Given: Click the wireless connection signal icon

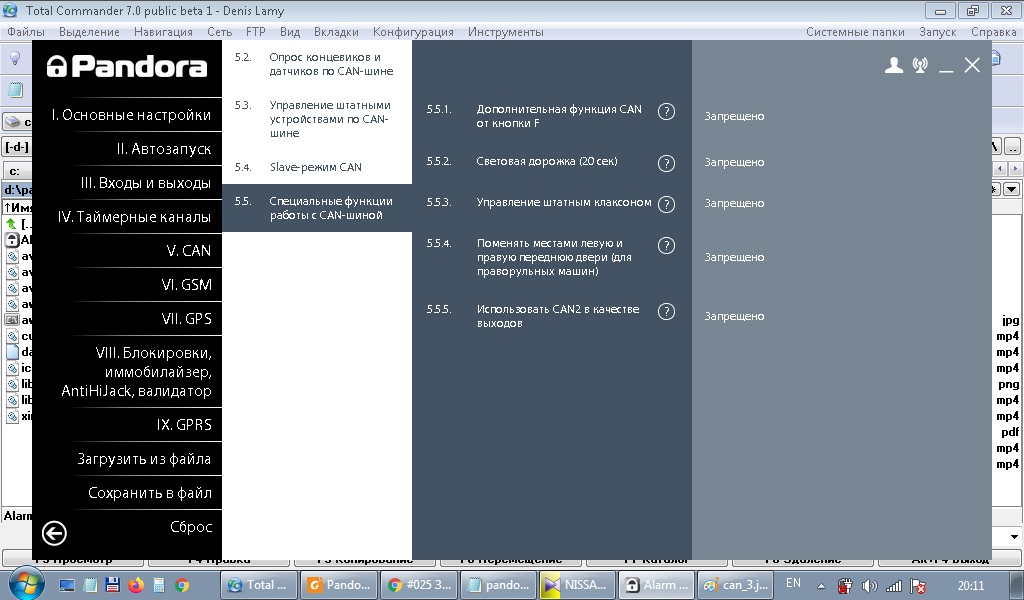Looking at the screenshot, I should point(920,66).
